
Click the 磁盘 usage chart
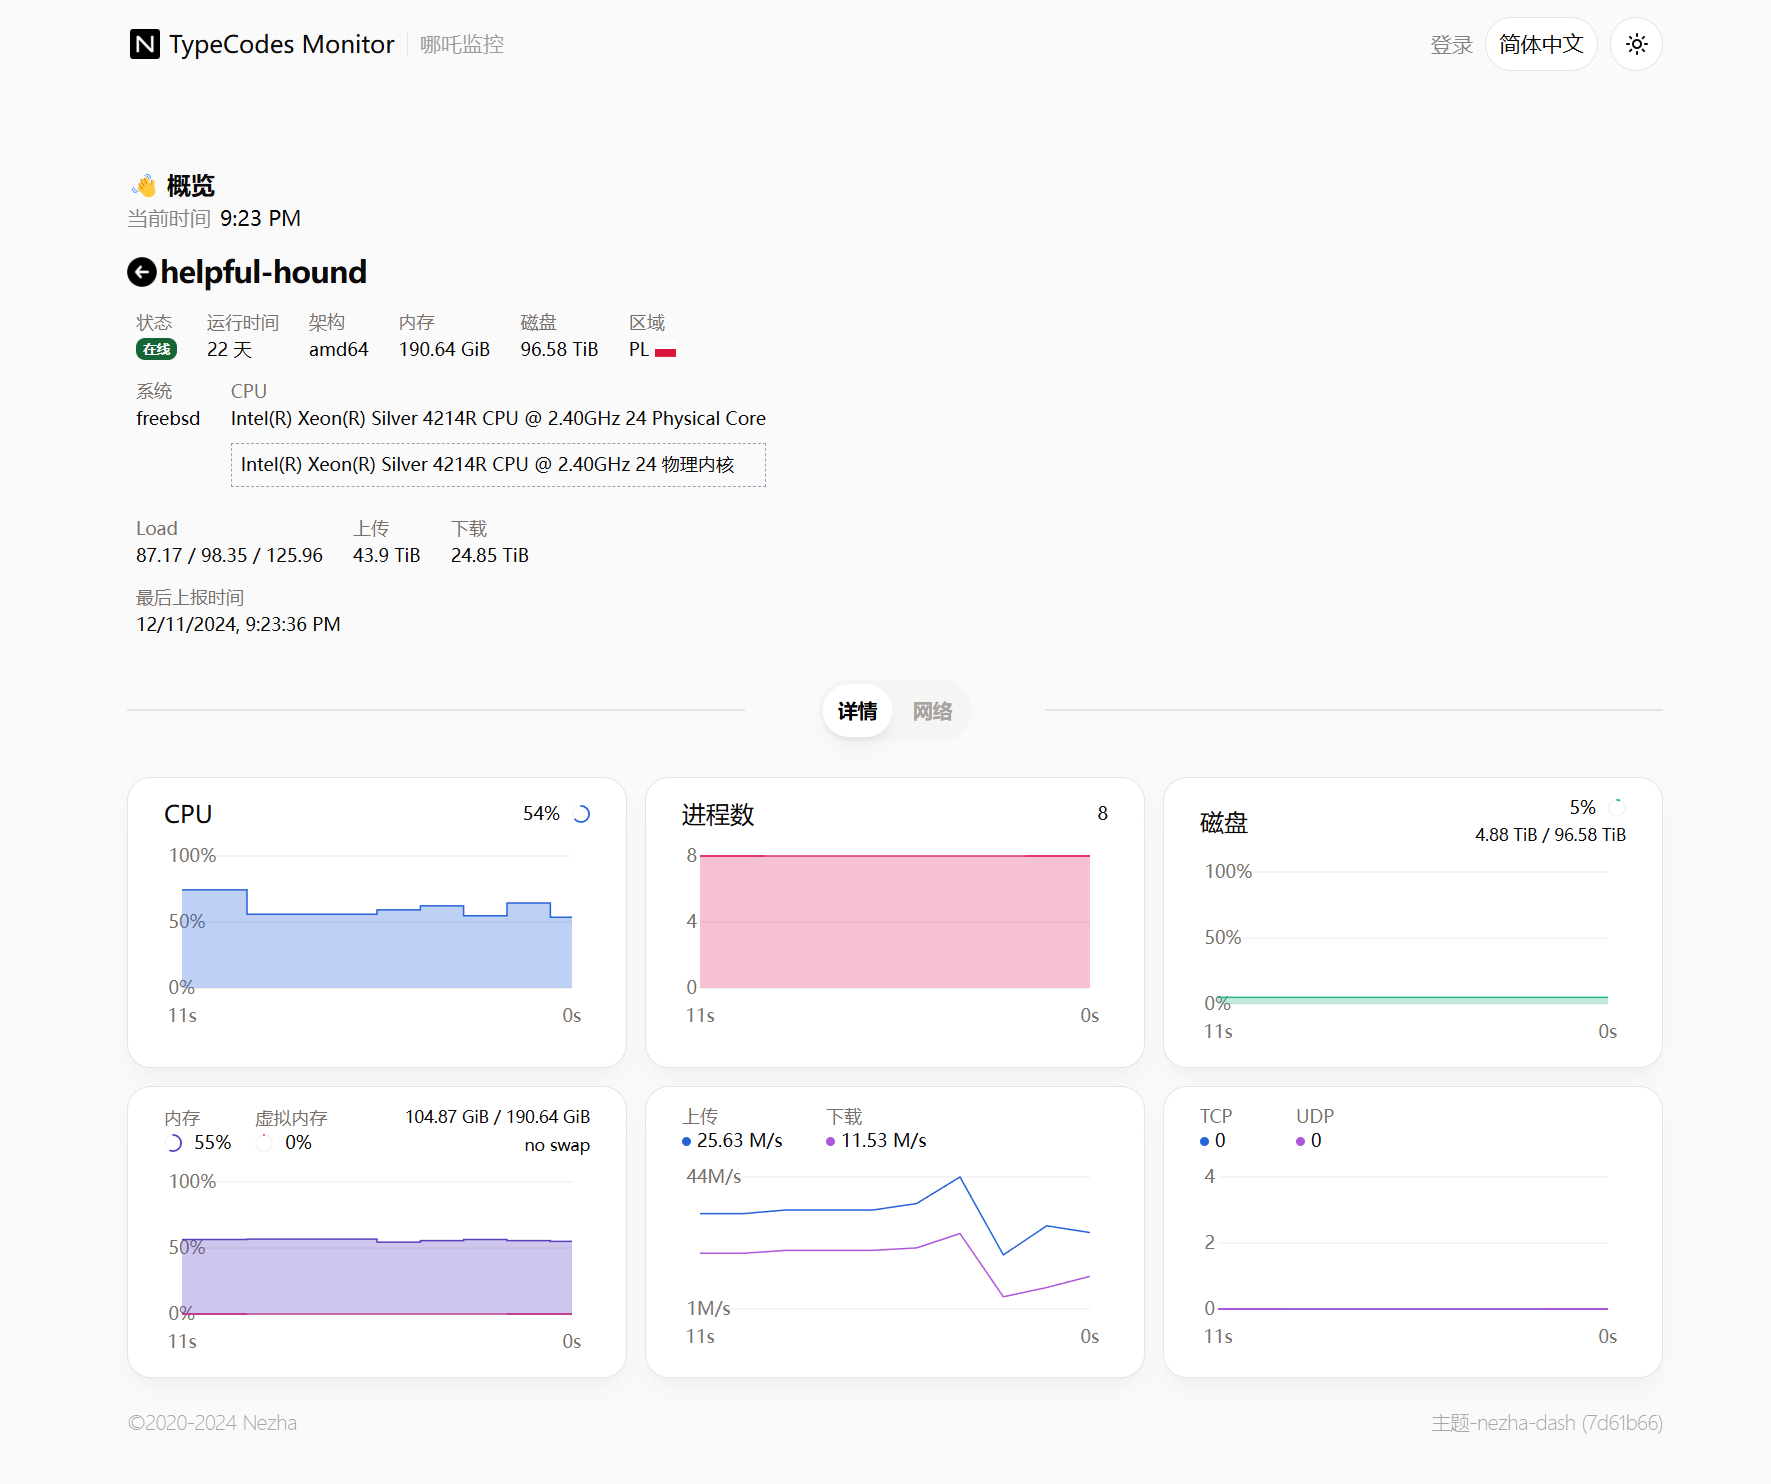[x=1412, y=938]
